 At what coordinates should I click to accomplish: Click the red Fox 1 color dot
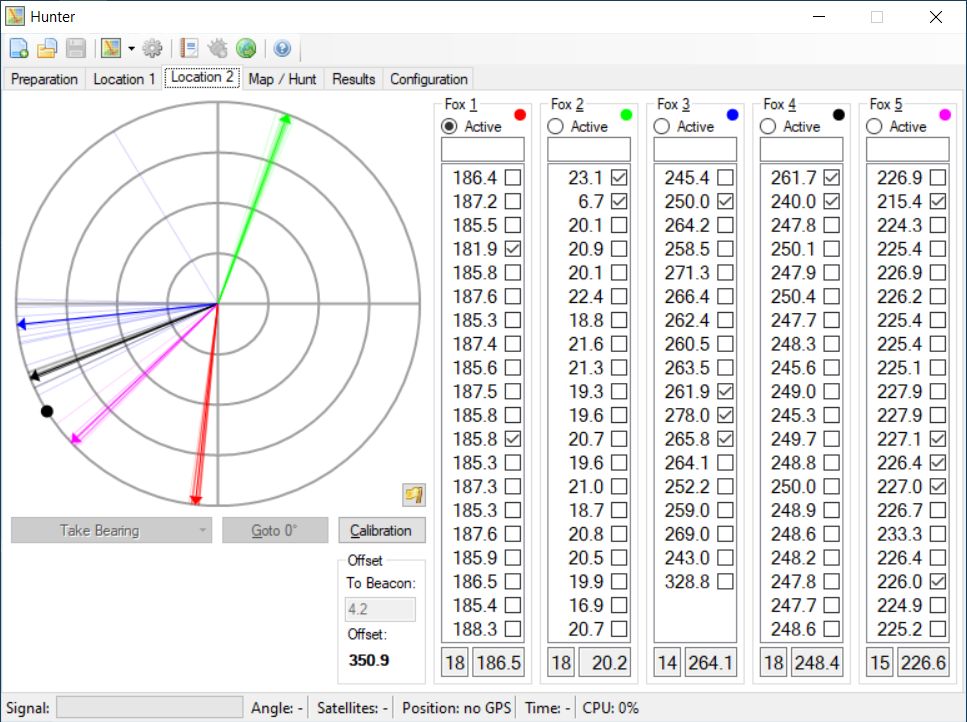pyautogui.click(x=520, y=115)
